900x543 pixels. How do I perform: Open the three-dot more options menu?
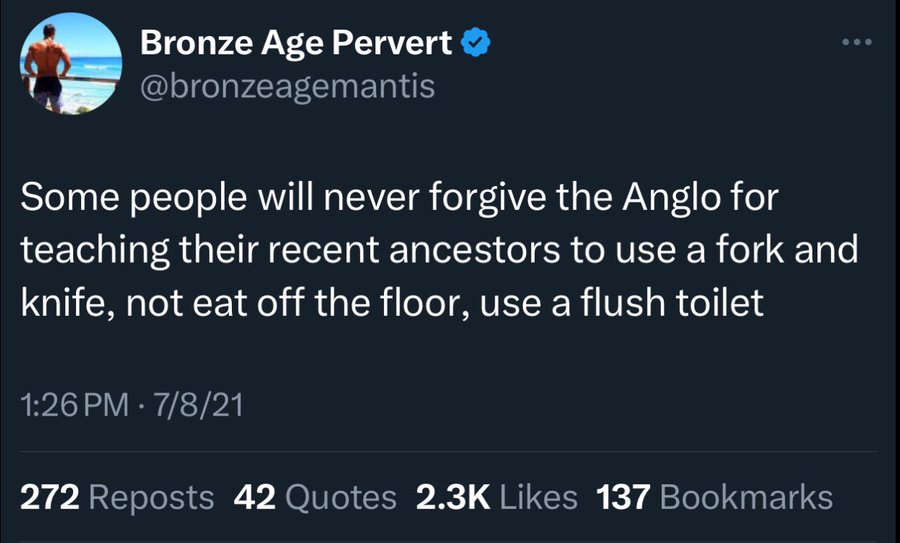pos(856,43)
